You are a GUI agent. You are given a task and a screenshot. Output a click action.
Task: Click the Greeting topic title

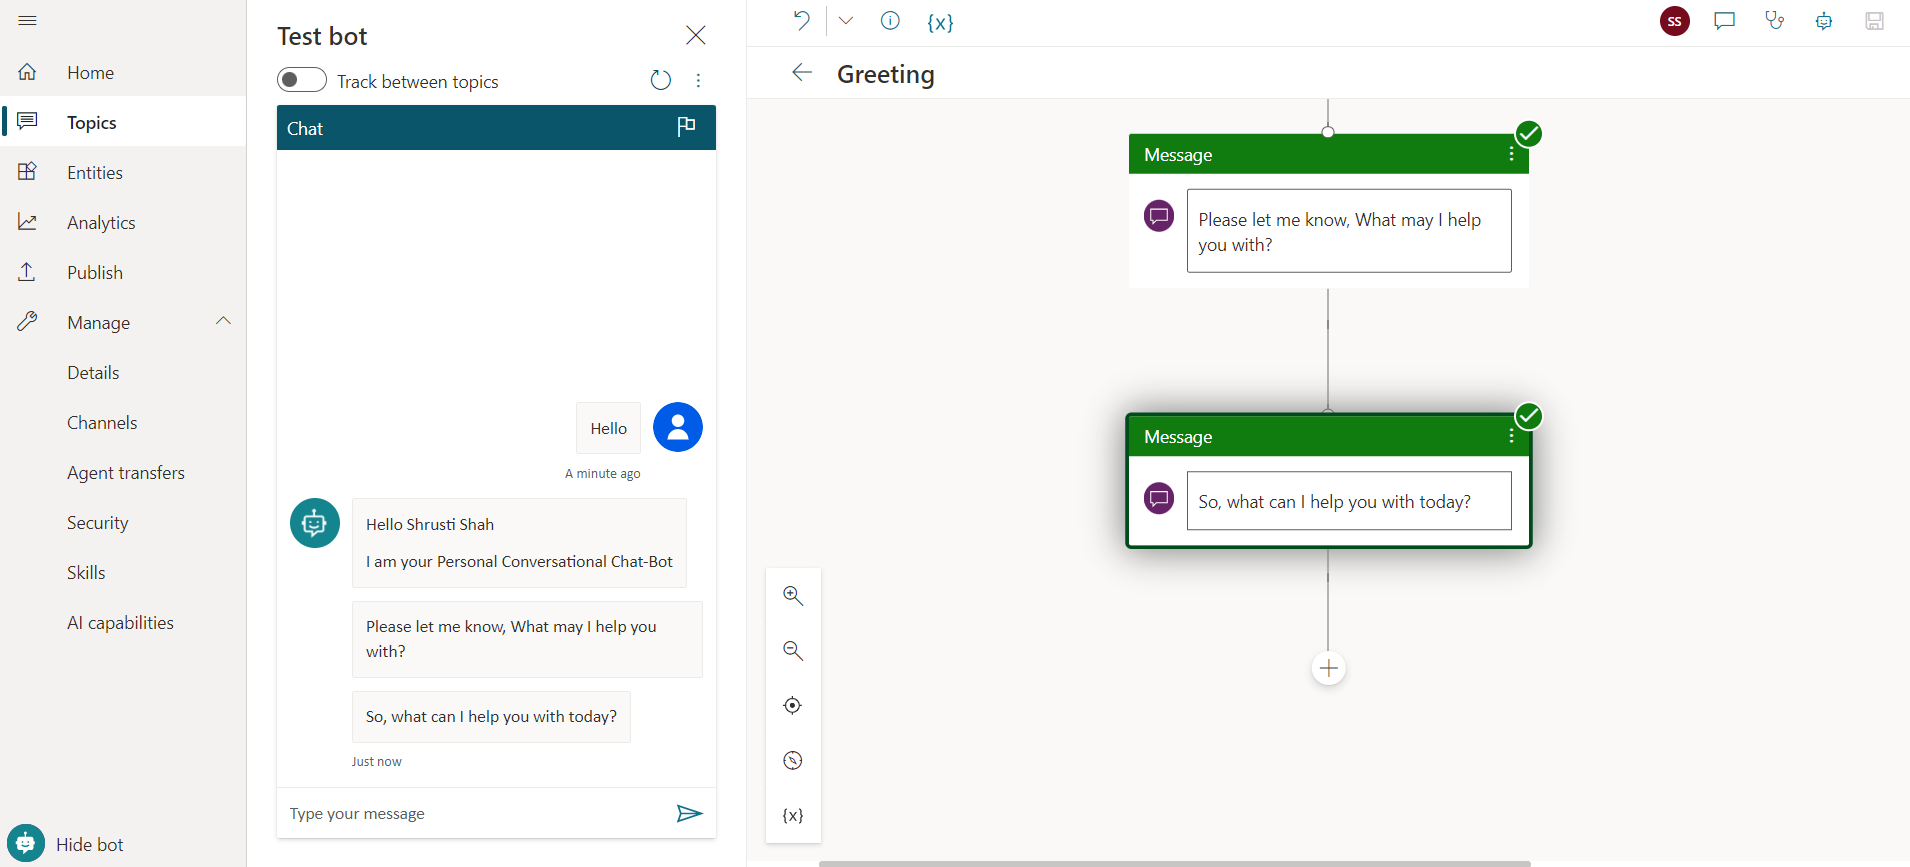click(x=886, y=74)
